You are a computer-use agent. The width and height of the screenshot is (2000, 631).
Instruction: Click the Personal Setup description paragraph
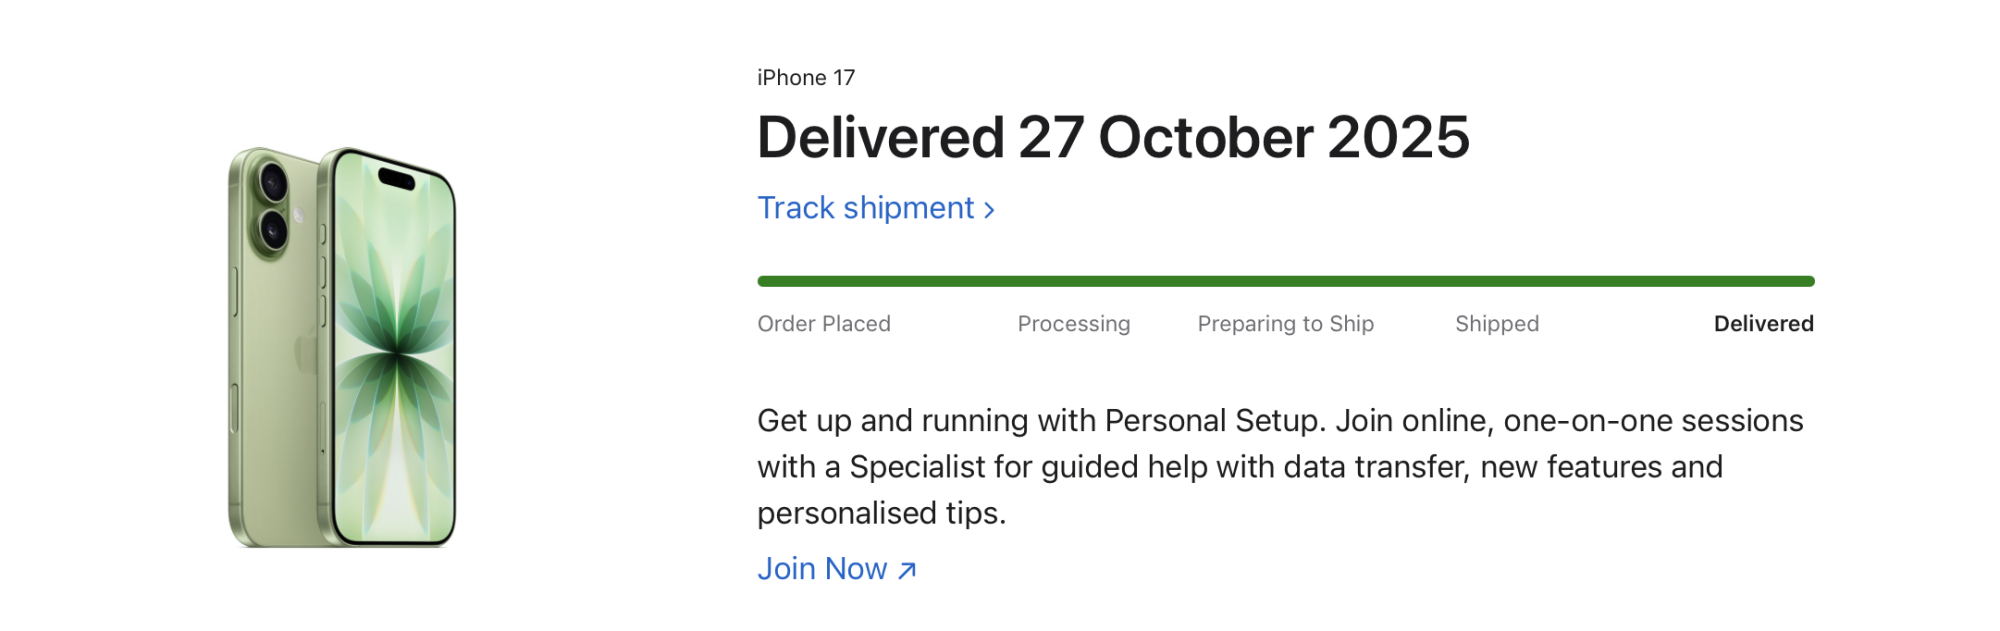(x=1280, y=468)
